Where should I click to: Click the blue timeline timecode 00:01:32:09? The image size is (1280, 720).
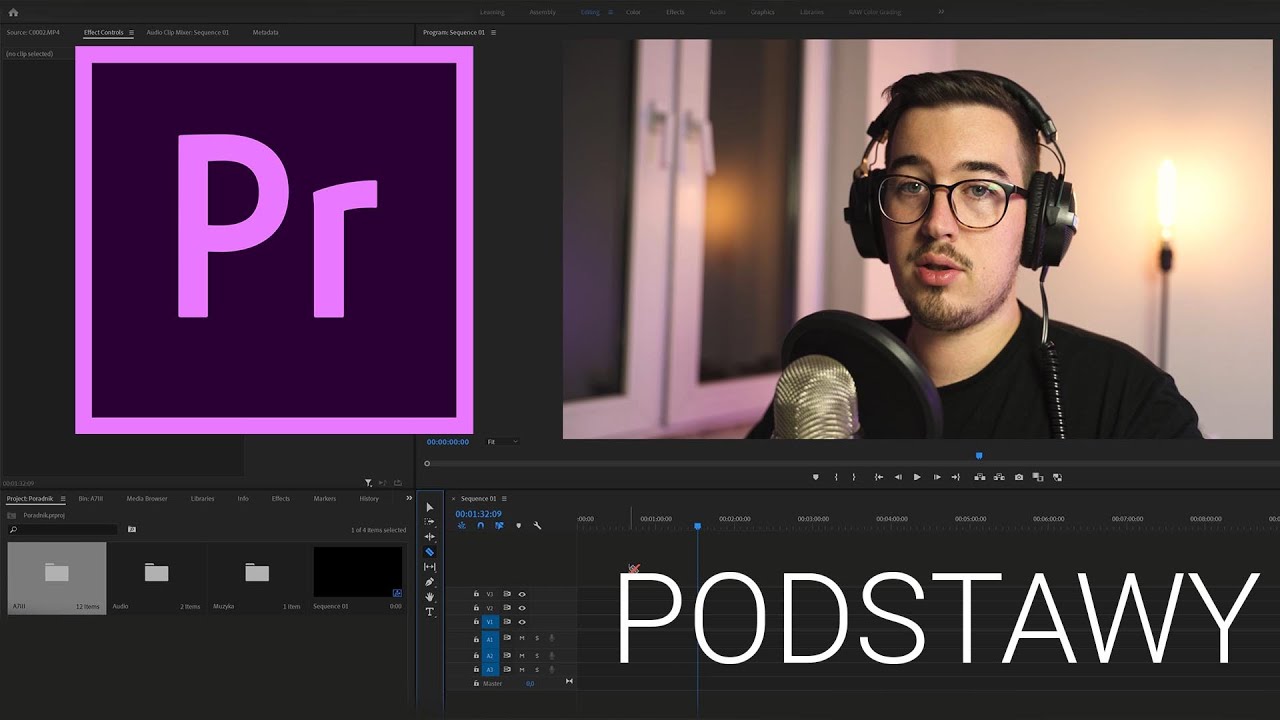pos(479,514)
